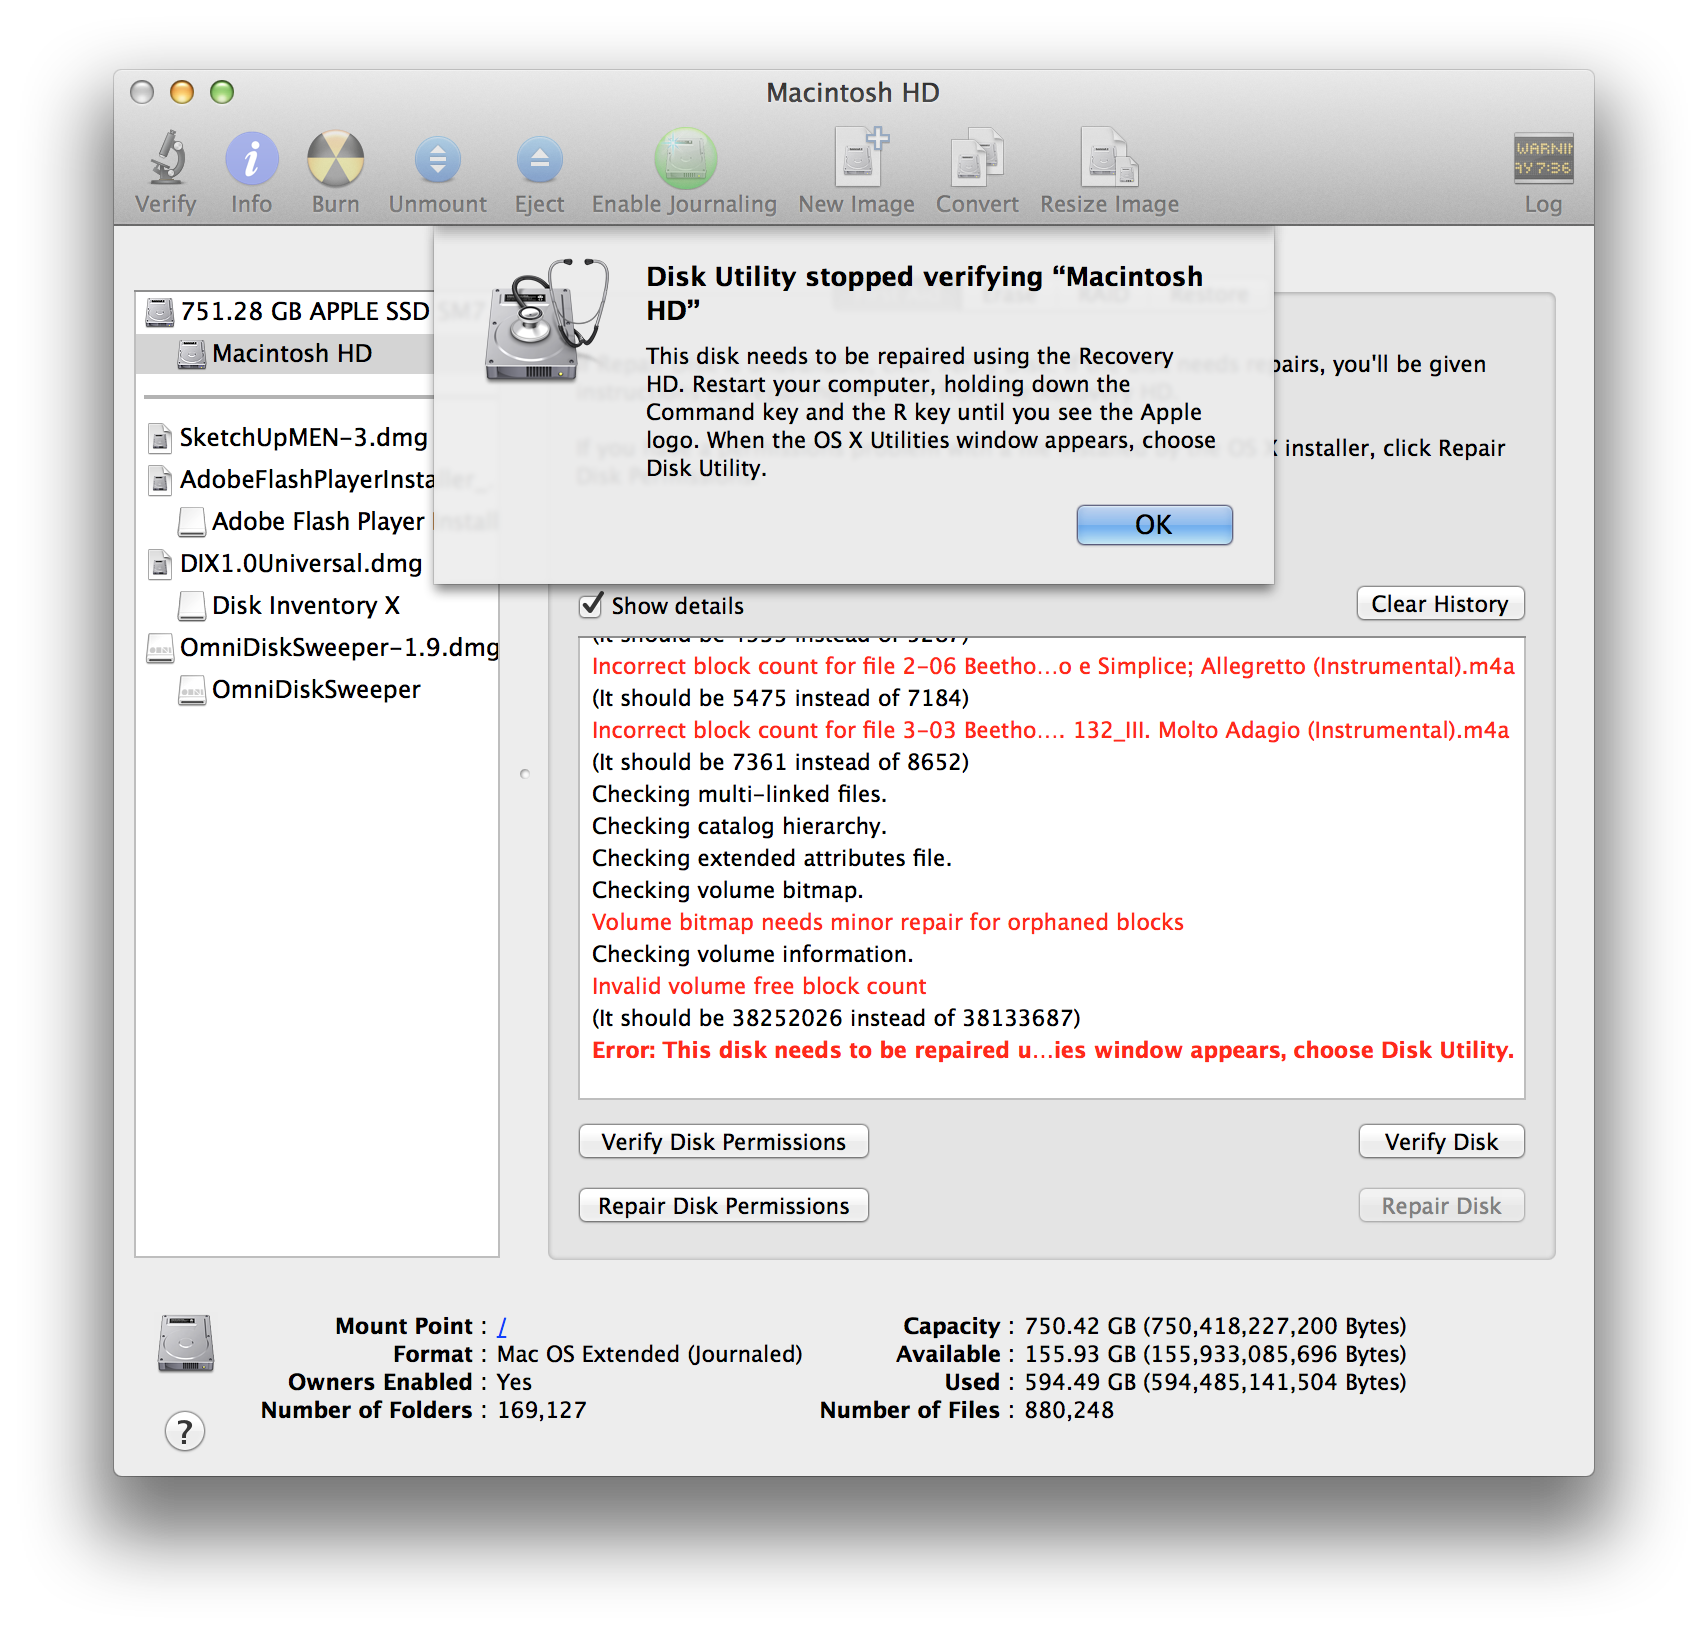The height and width of the screenshot is (1634, 1708).
Task: Open the Info toolbar icon
Action: 251,158
